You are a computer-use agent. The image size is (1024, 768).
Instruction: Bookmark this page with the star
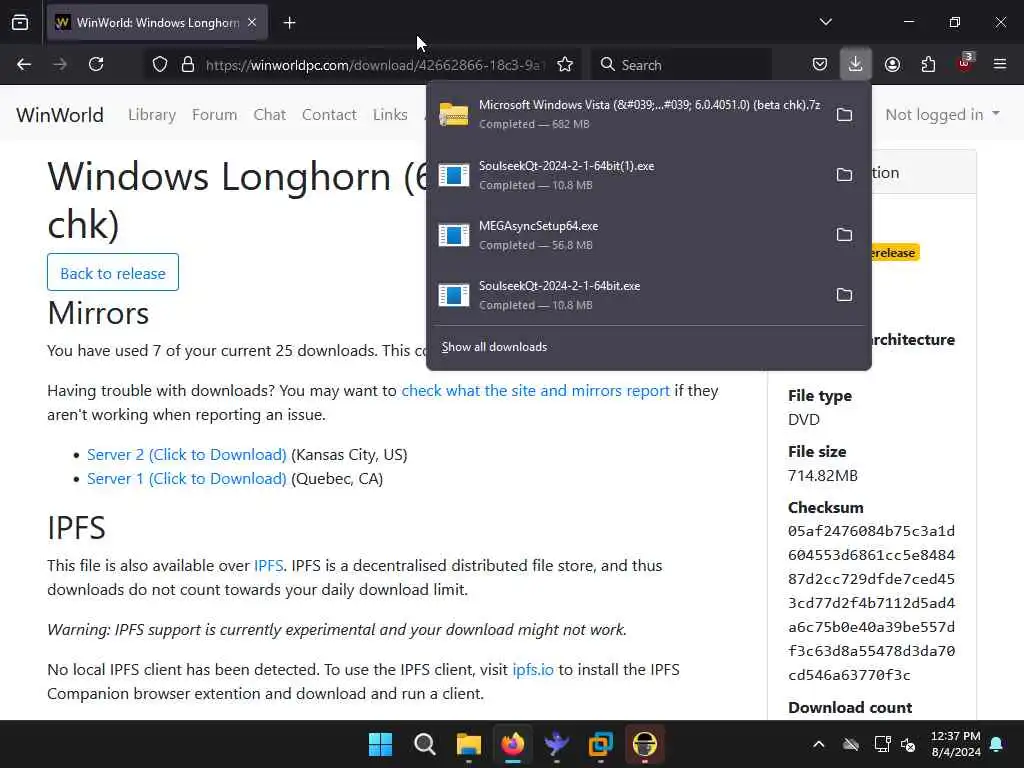(x=565, y=65)
